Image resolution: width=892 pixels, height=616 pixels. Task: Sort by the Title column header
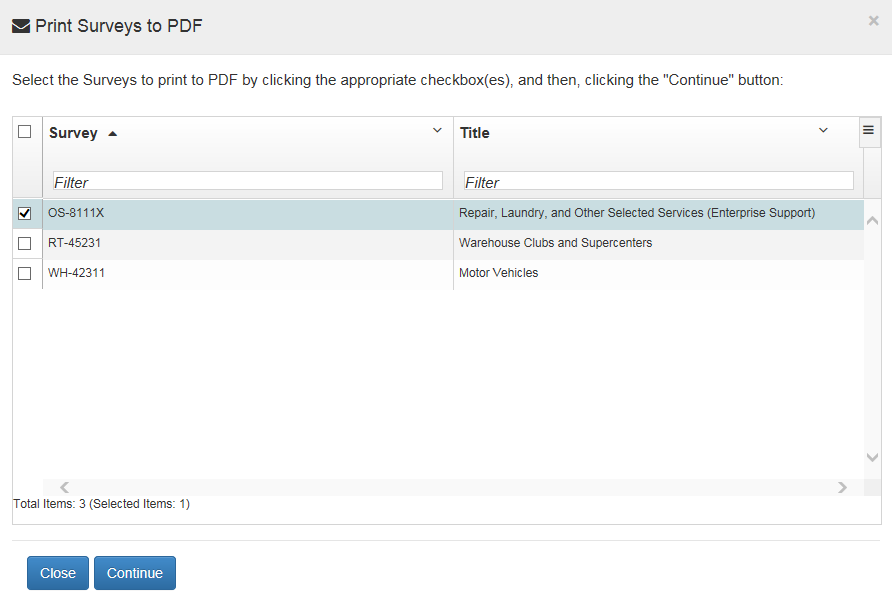coord(475,133)
